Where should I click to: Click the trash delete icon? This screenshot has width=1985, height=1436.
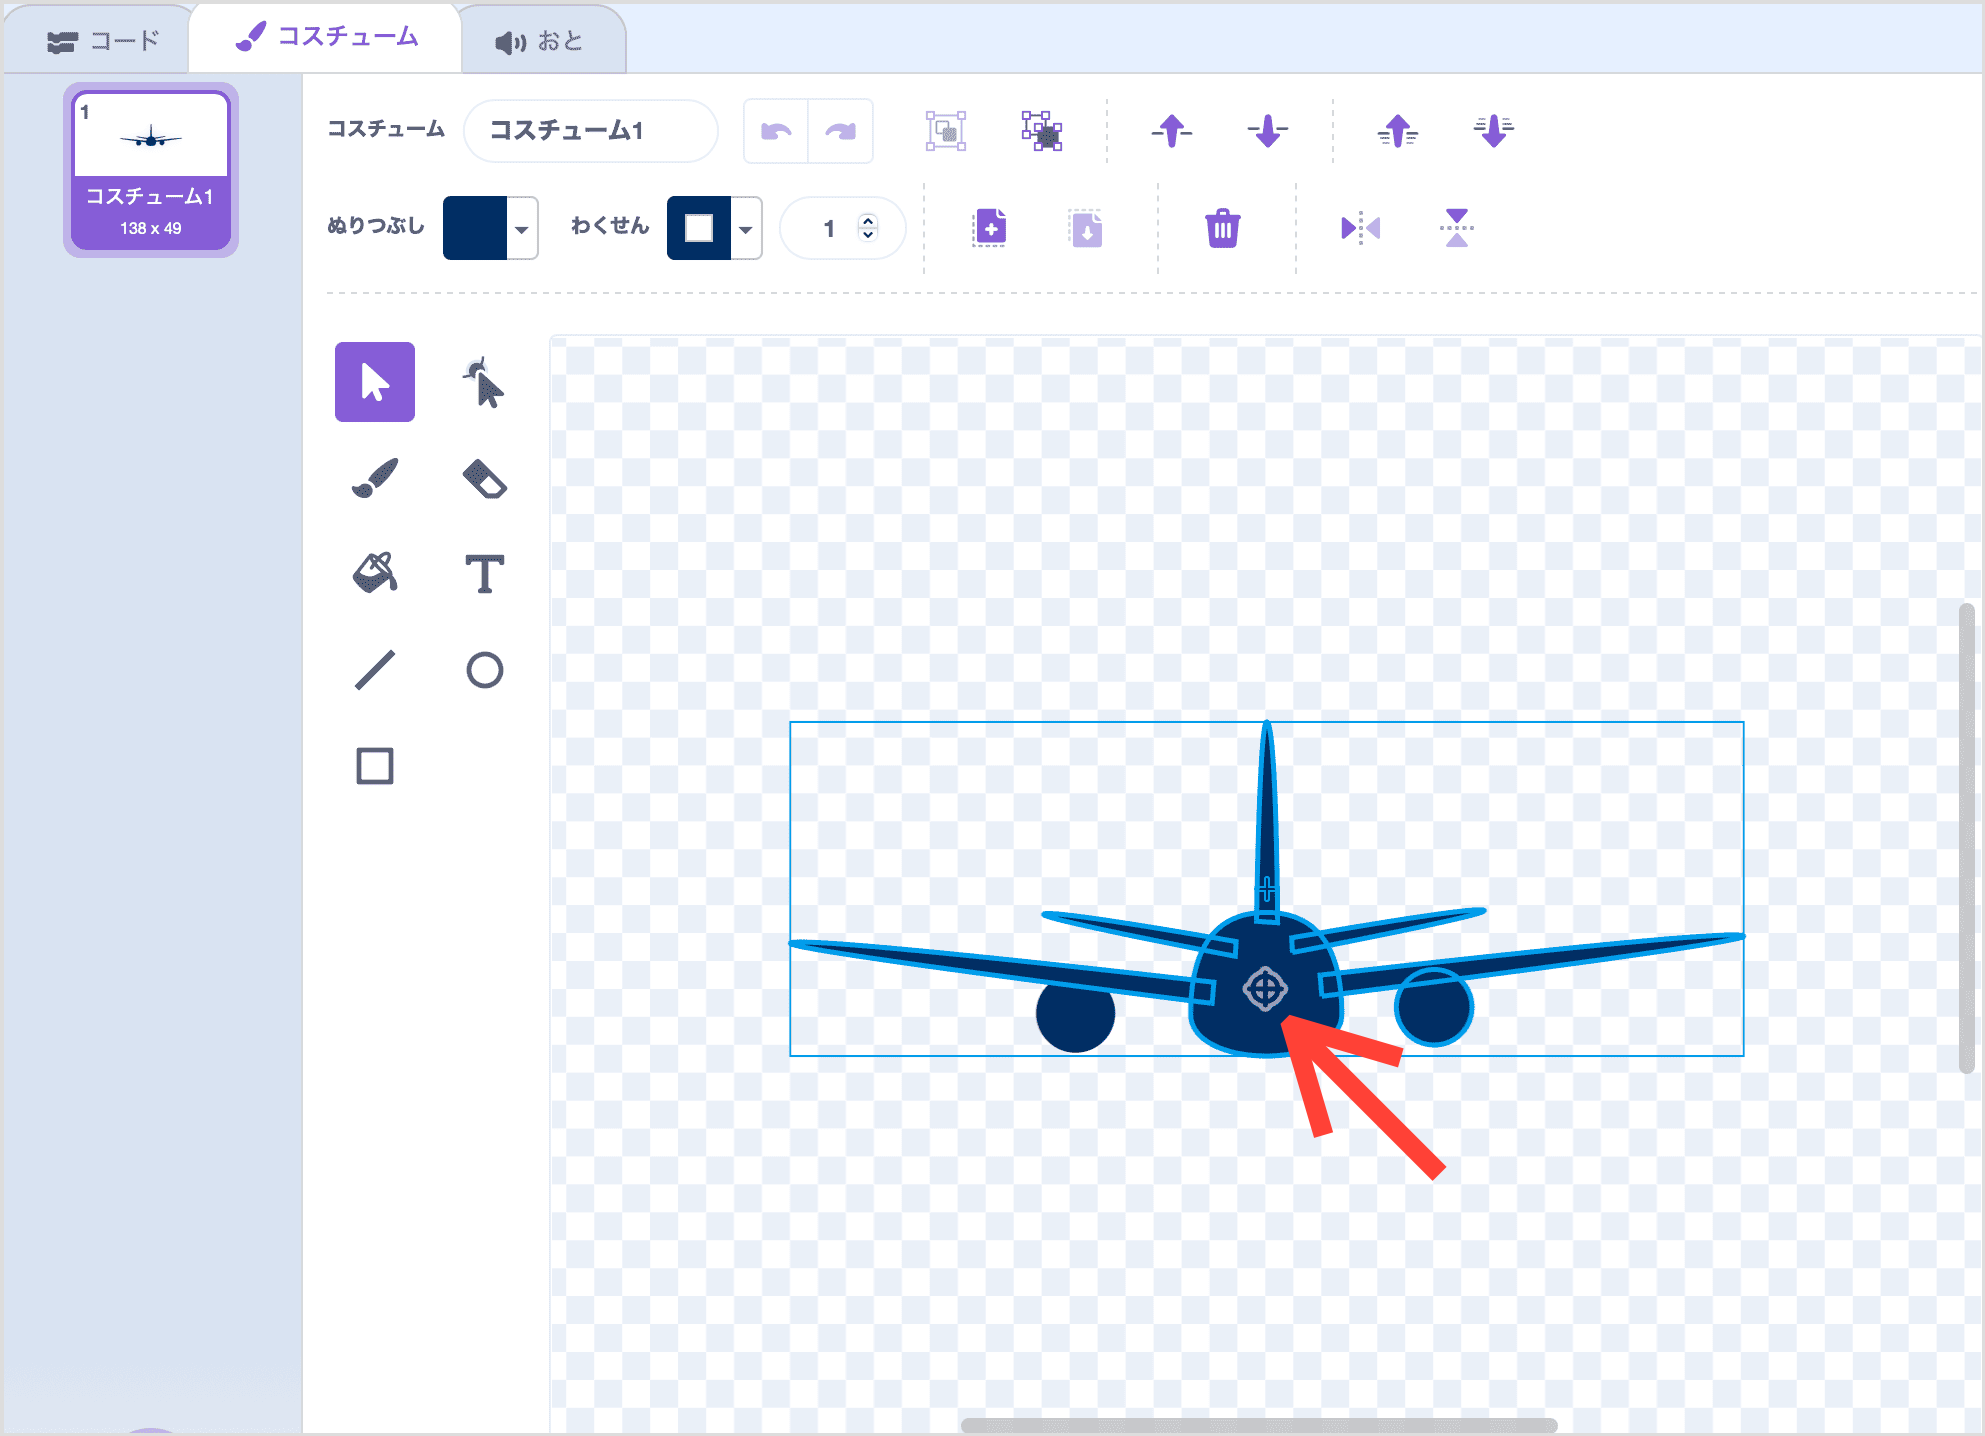click(1222, 229)
